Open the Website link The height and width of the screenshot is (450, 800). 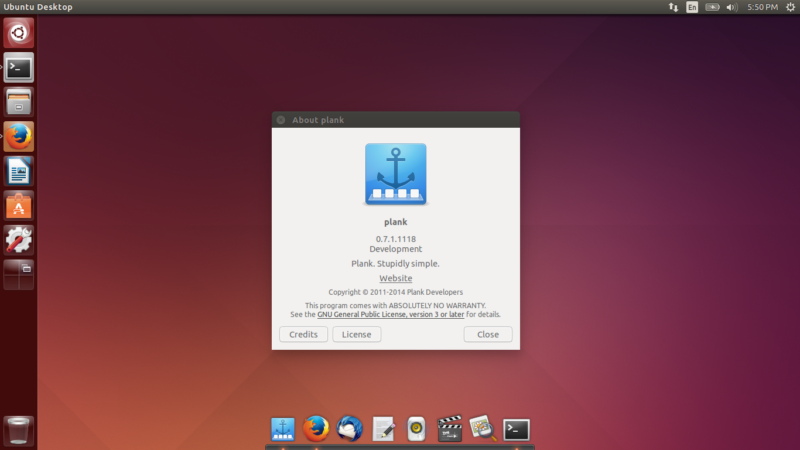395,278
